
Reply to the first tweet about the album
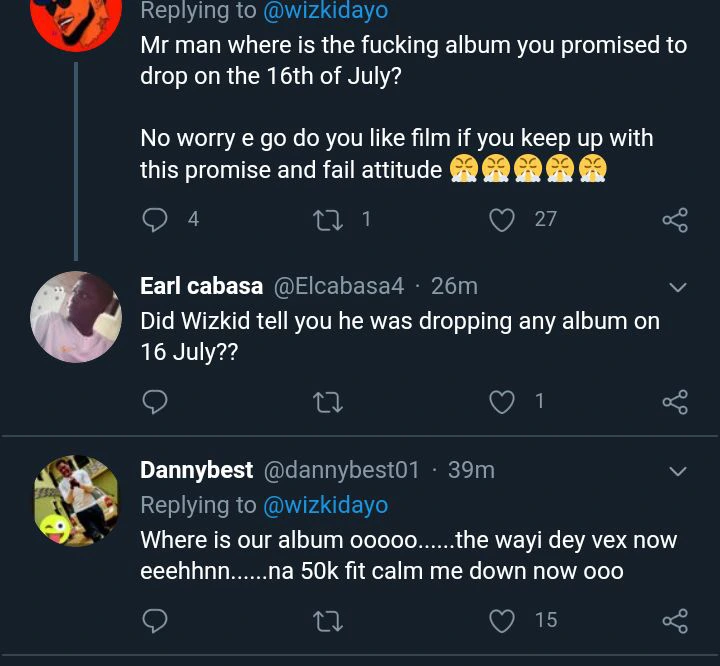coord(155,219)
